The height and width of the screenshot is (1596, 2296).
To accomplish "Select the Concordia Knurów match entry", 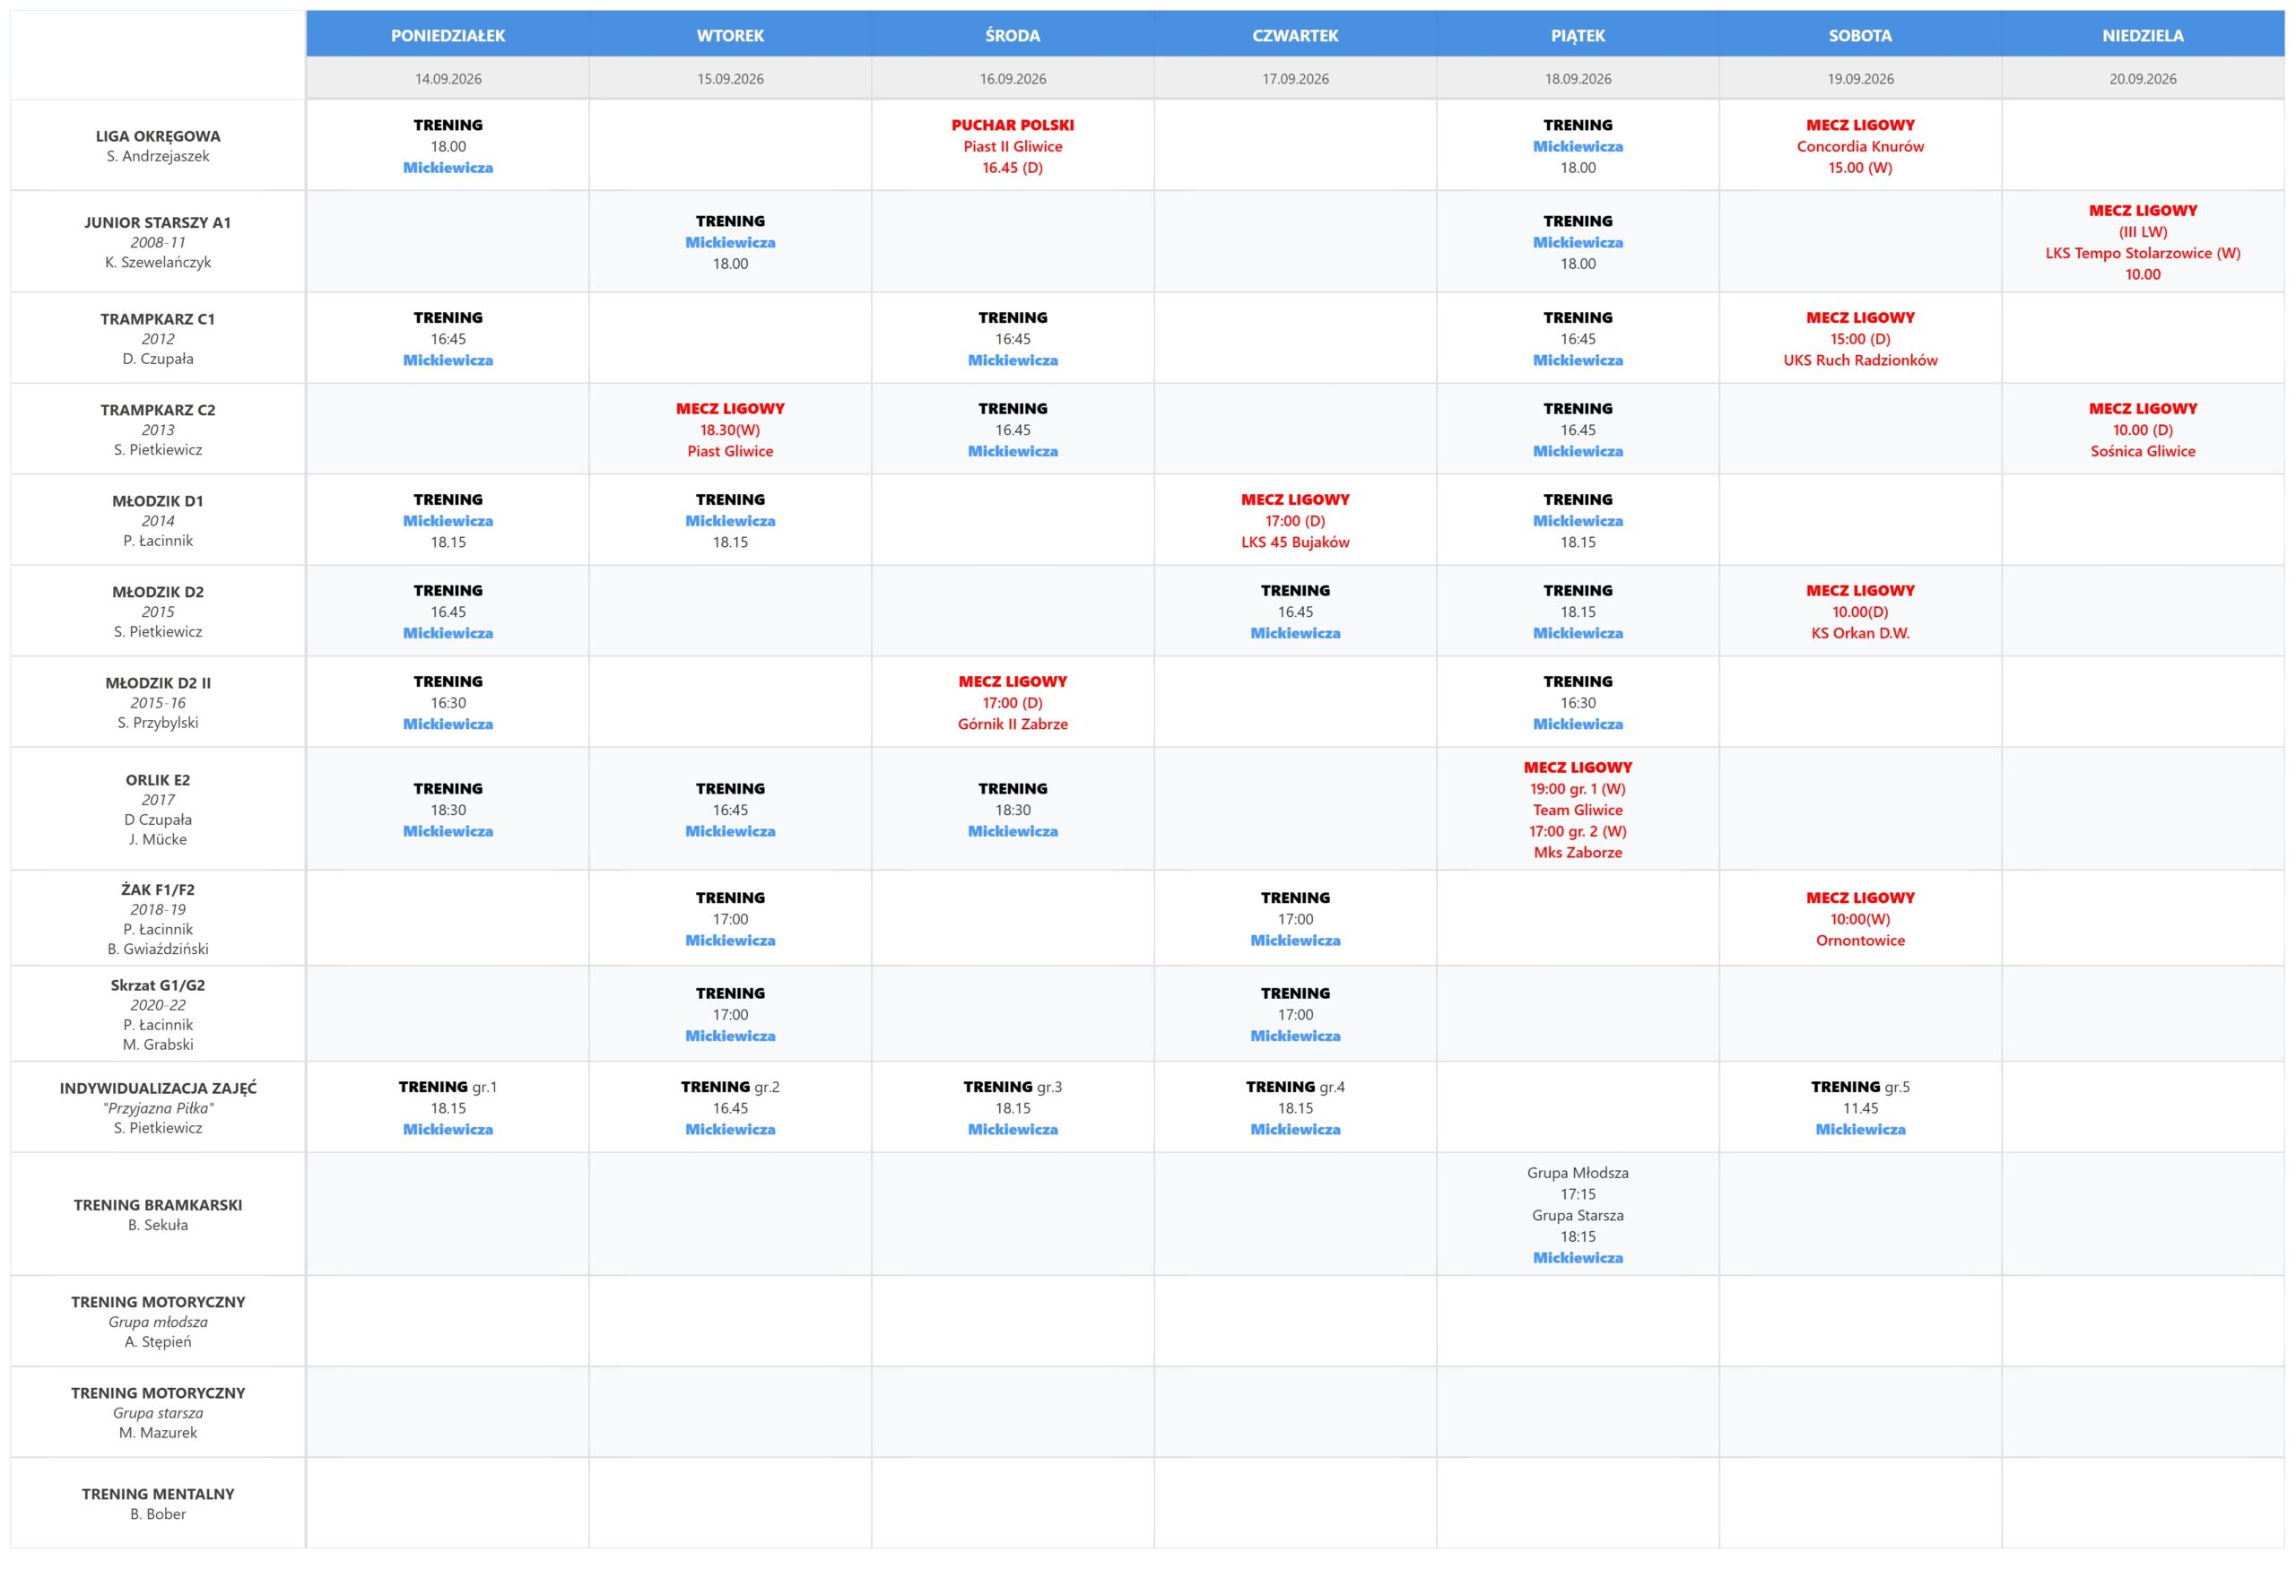I will pyautogui.click(x=1860, y=146).
